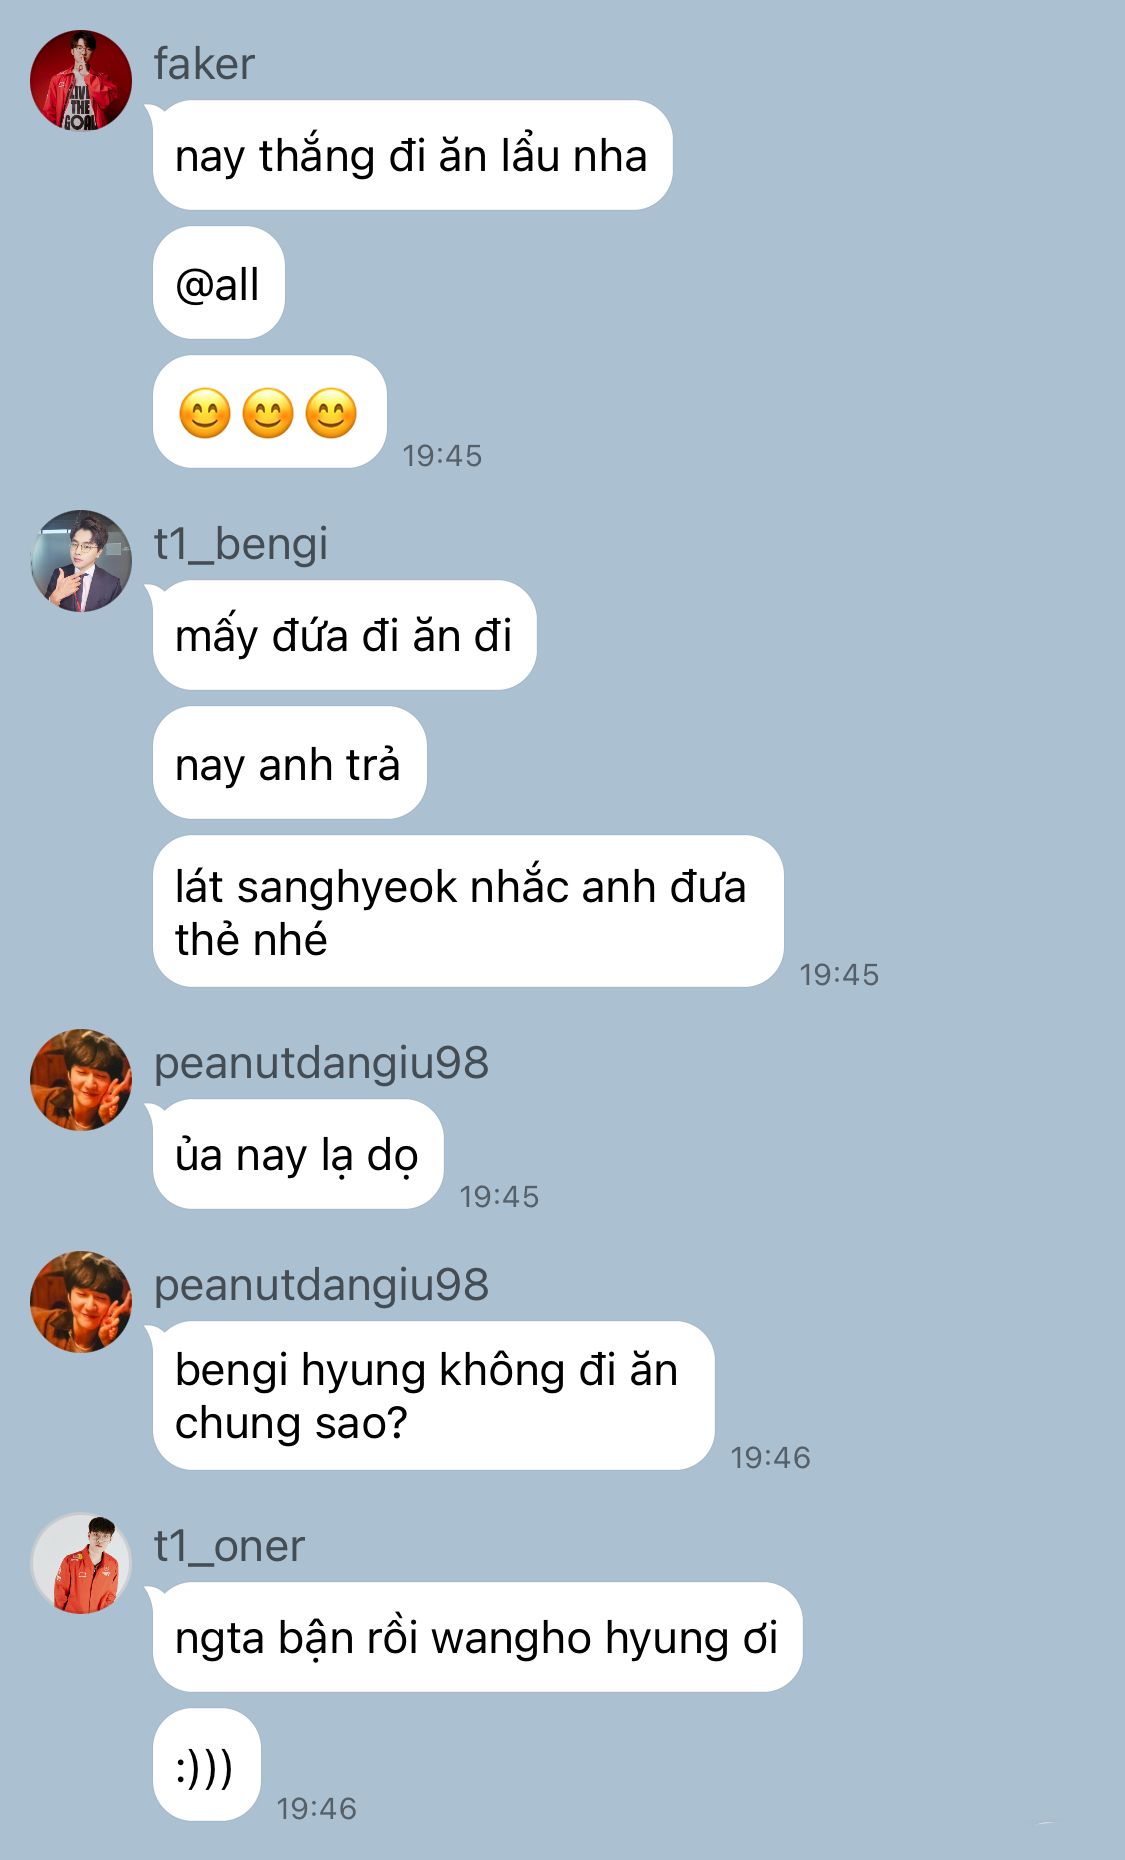Tap the @all mention bubble
This screenshot has width=1125, height=1860.
(218, 283)
